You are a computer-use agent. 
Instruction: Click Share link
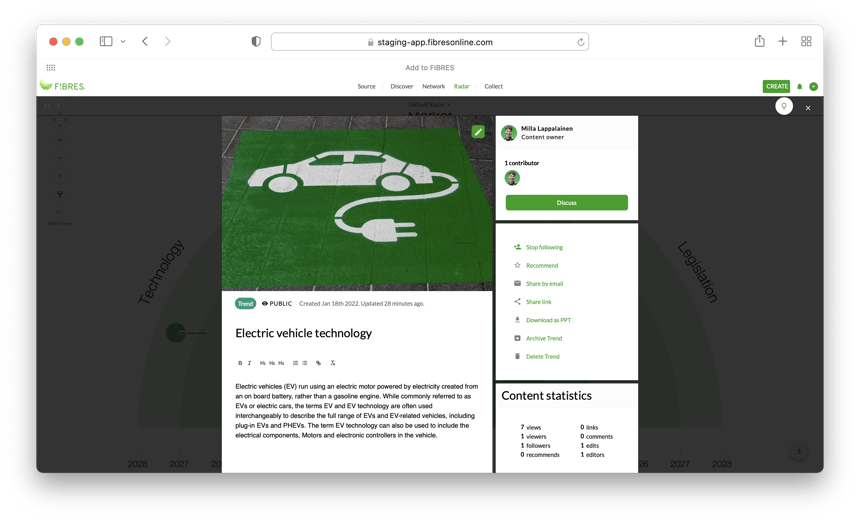coord(539,302)
